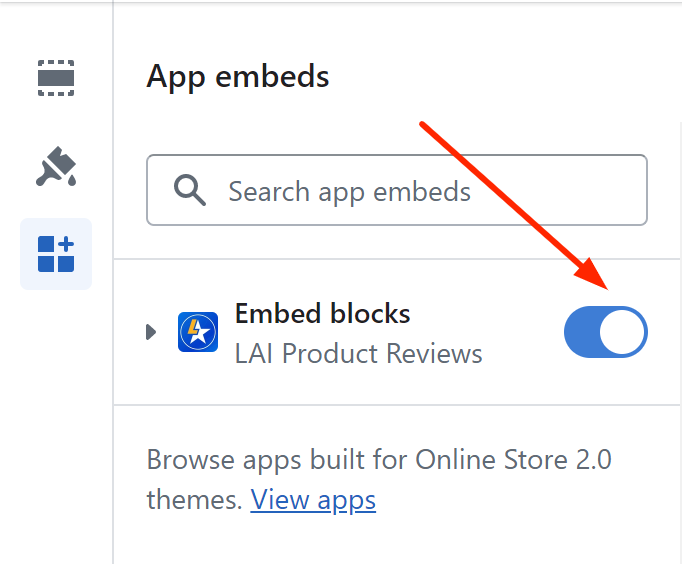
Task: Expand the Embed blocks disclosure triangle
Action: point(150,332)
